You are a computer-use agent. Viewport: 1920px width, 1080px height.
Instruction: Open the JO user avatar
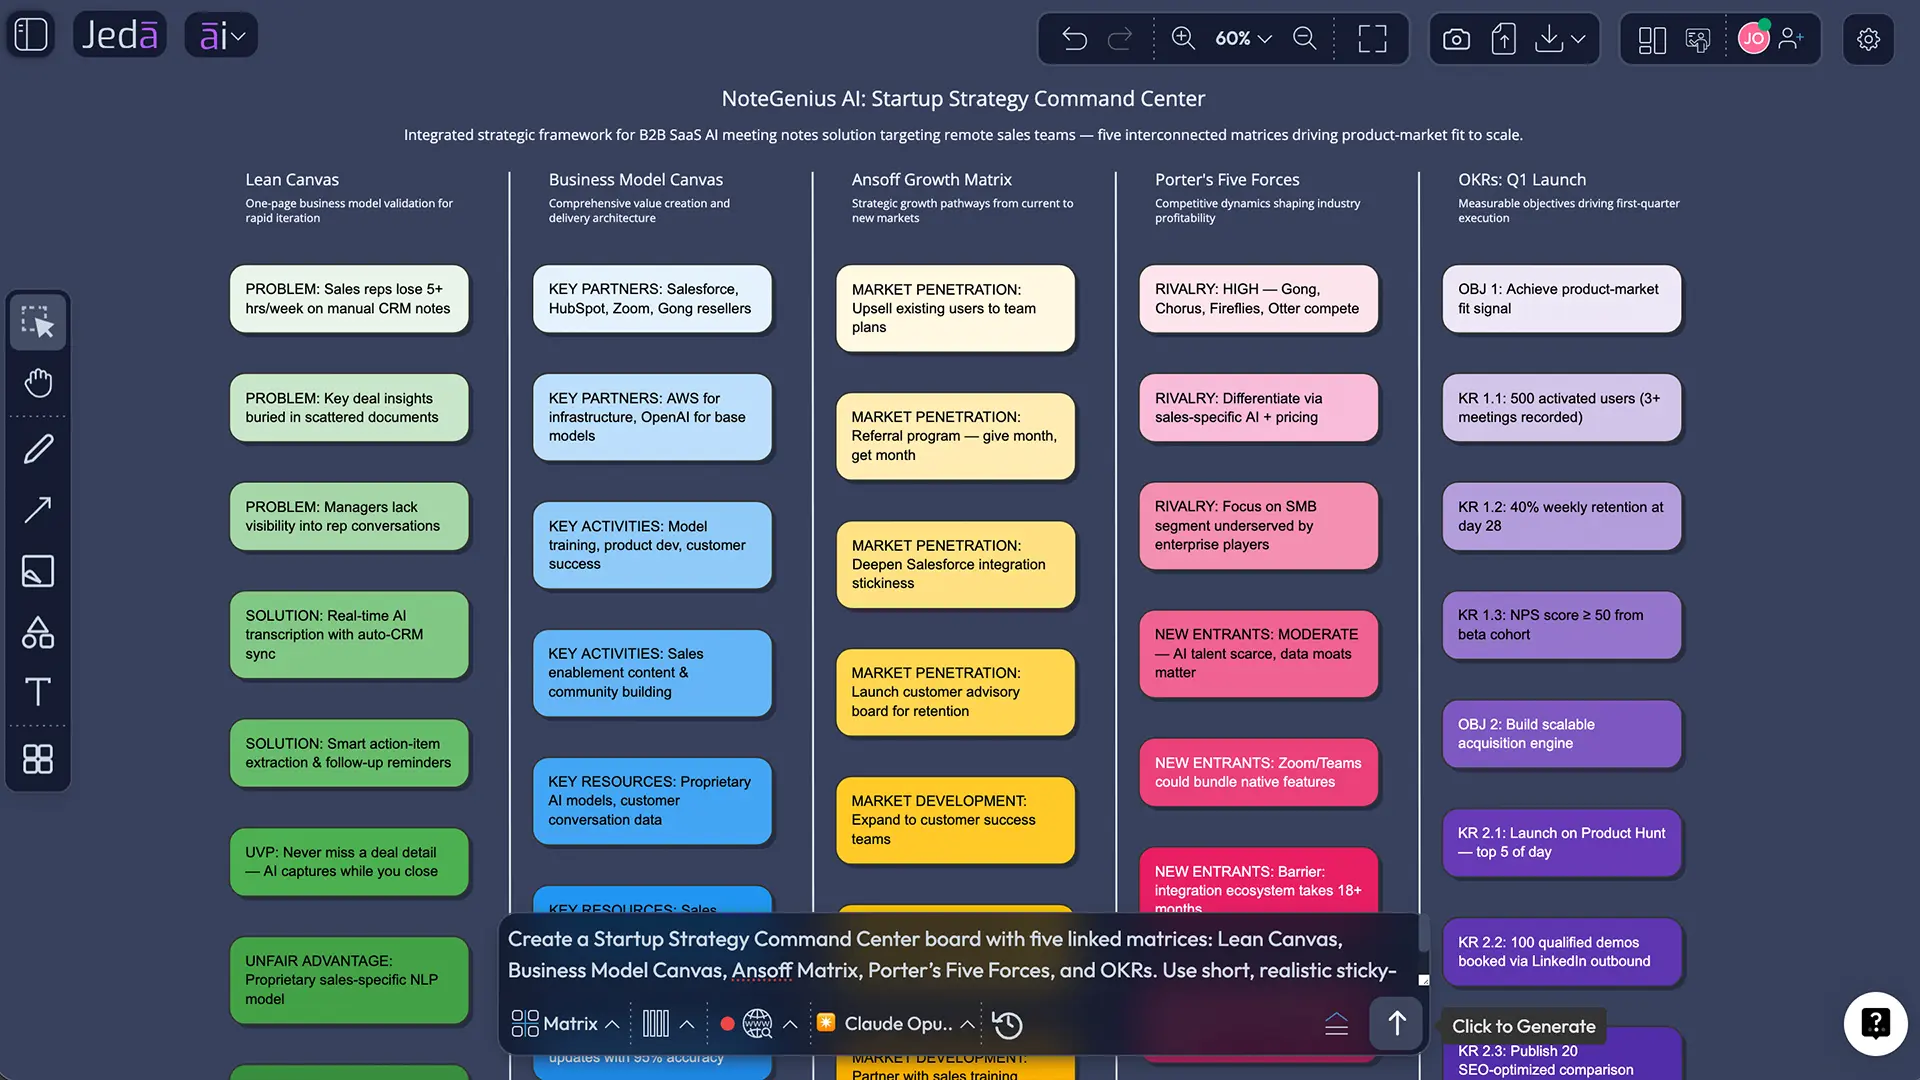1753,39
